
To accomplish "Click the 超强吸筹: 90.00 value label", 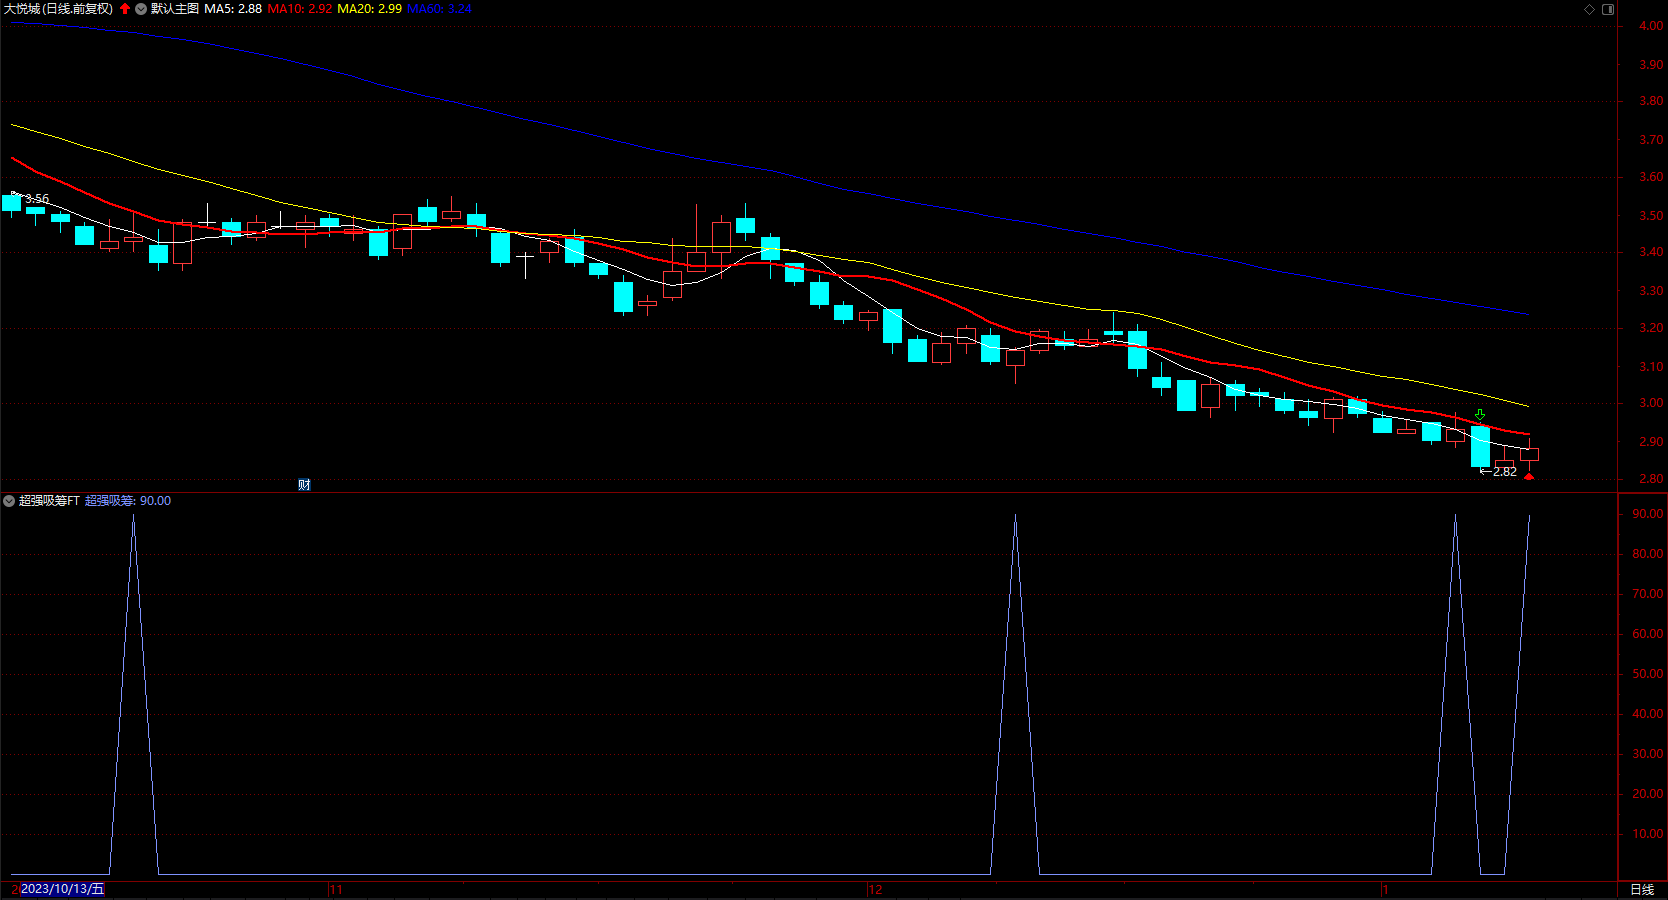I will click(x=128, y=501).
